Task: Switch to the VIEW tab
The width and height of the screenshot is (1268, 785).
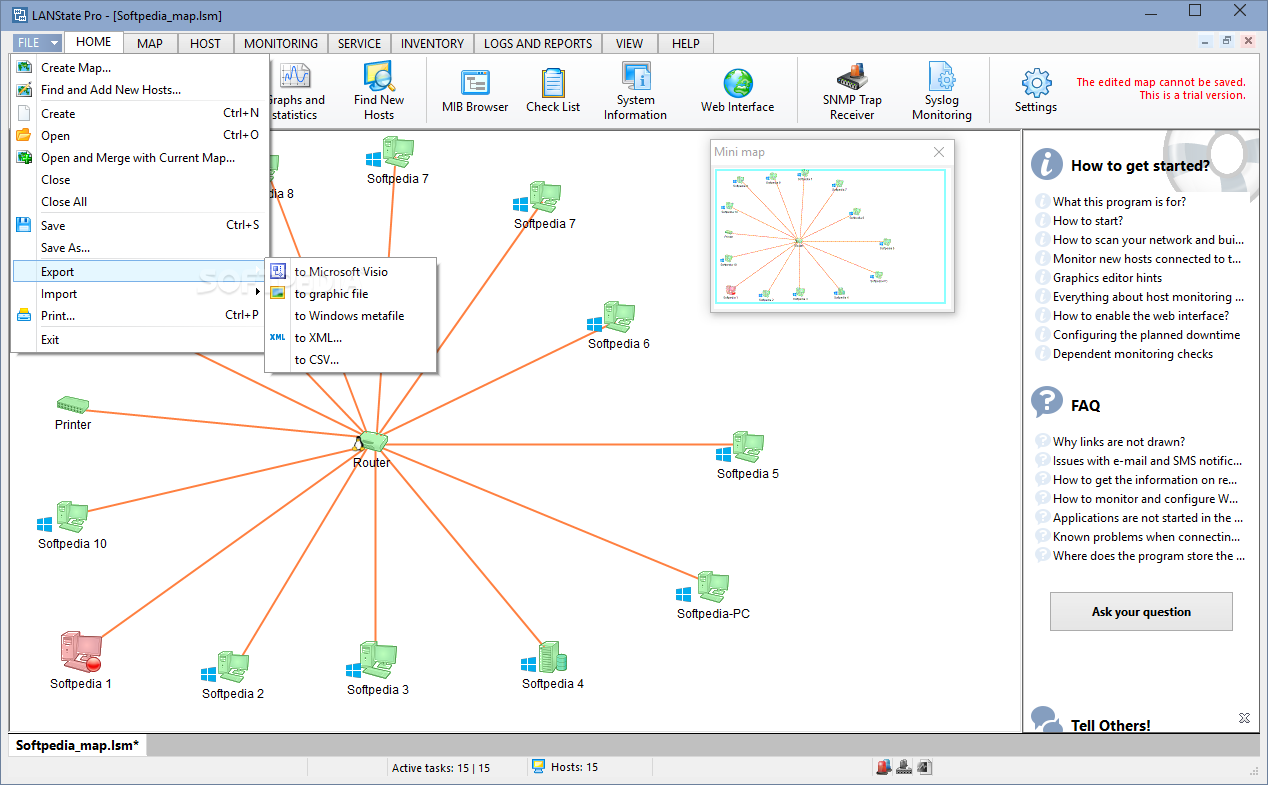Action: point(630,43)
